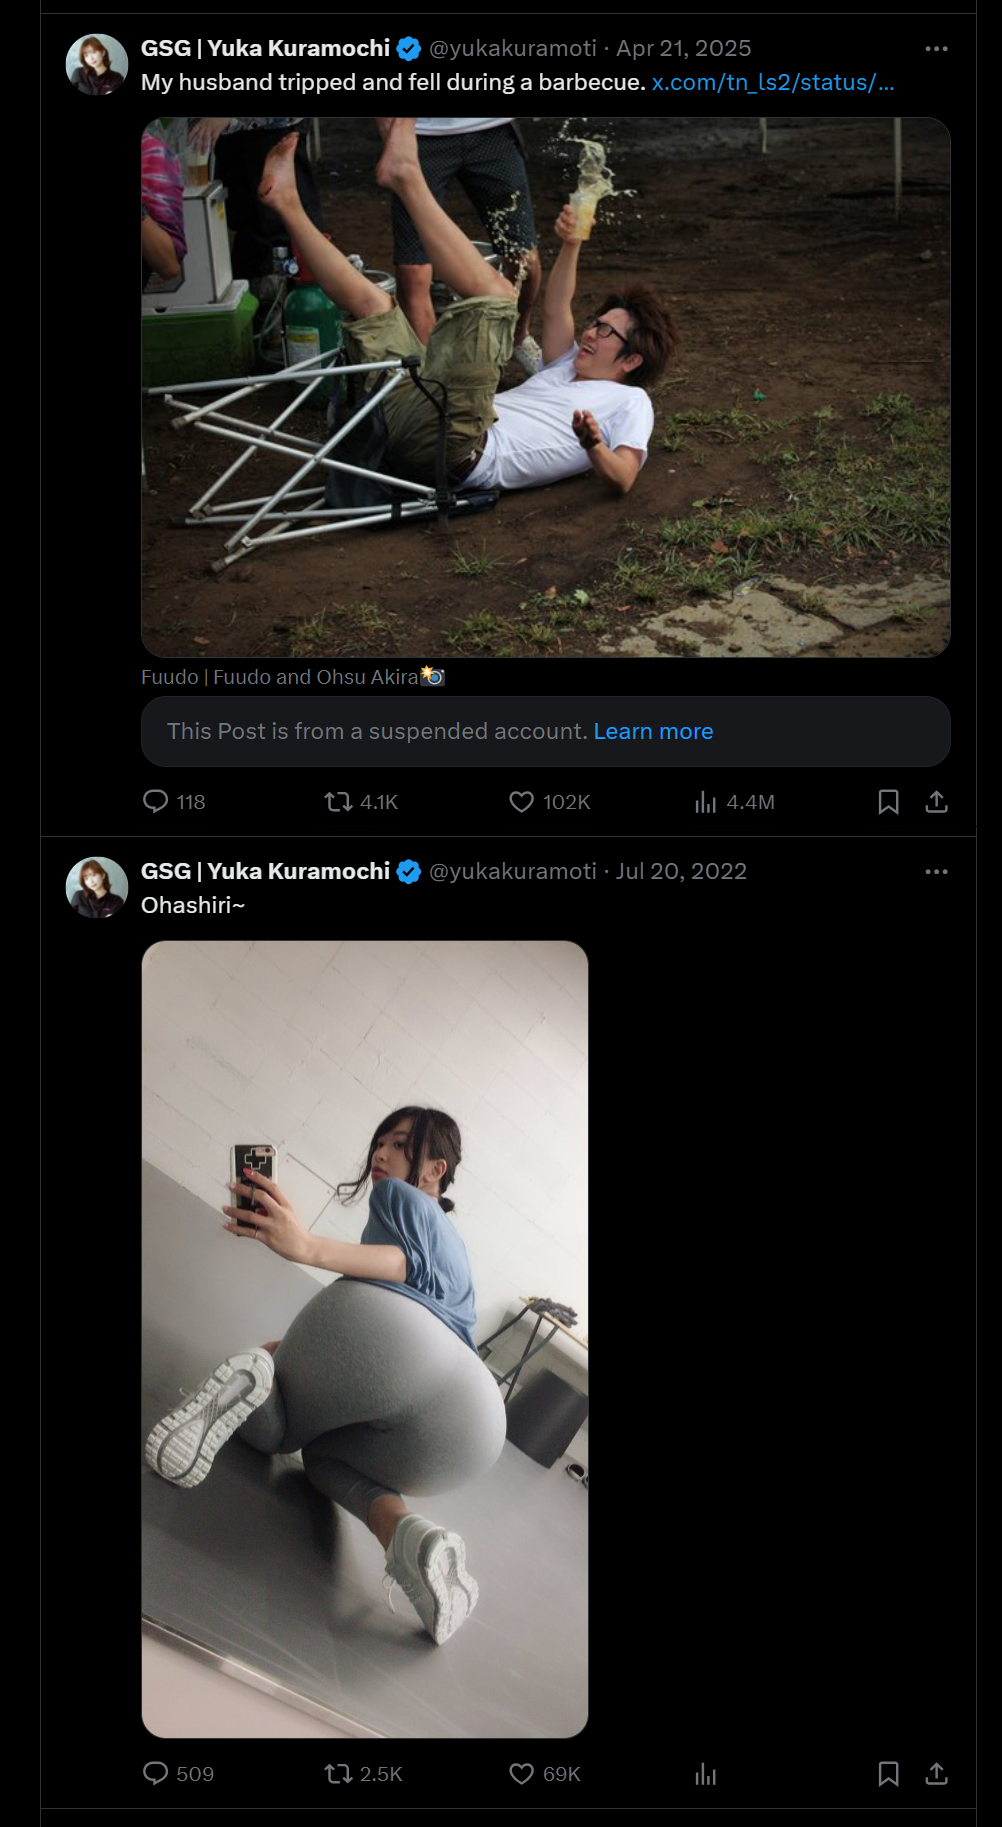This screenshot has height=1827, width=1002.
Task: Open the mirror selfie photo
Action: pyautogui.click(x=364, y=1338)
